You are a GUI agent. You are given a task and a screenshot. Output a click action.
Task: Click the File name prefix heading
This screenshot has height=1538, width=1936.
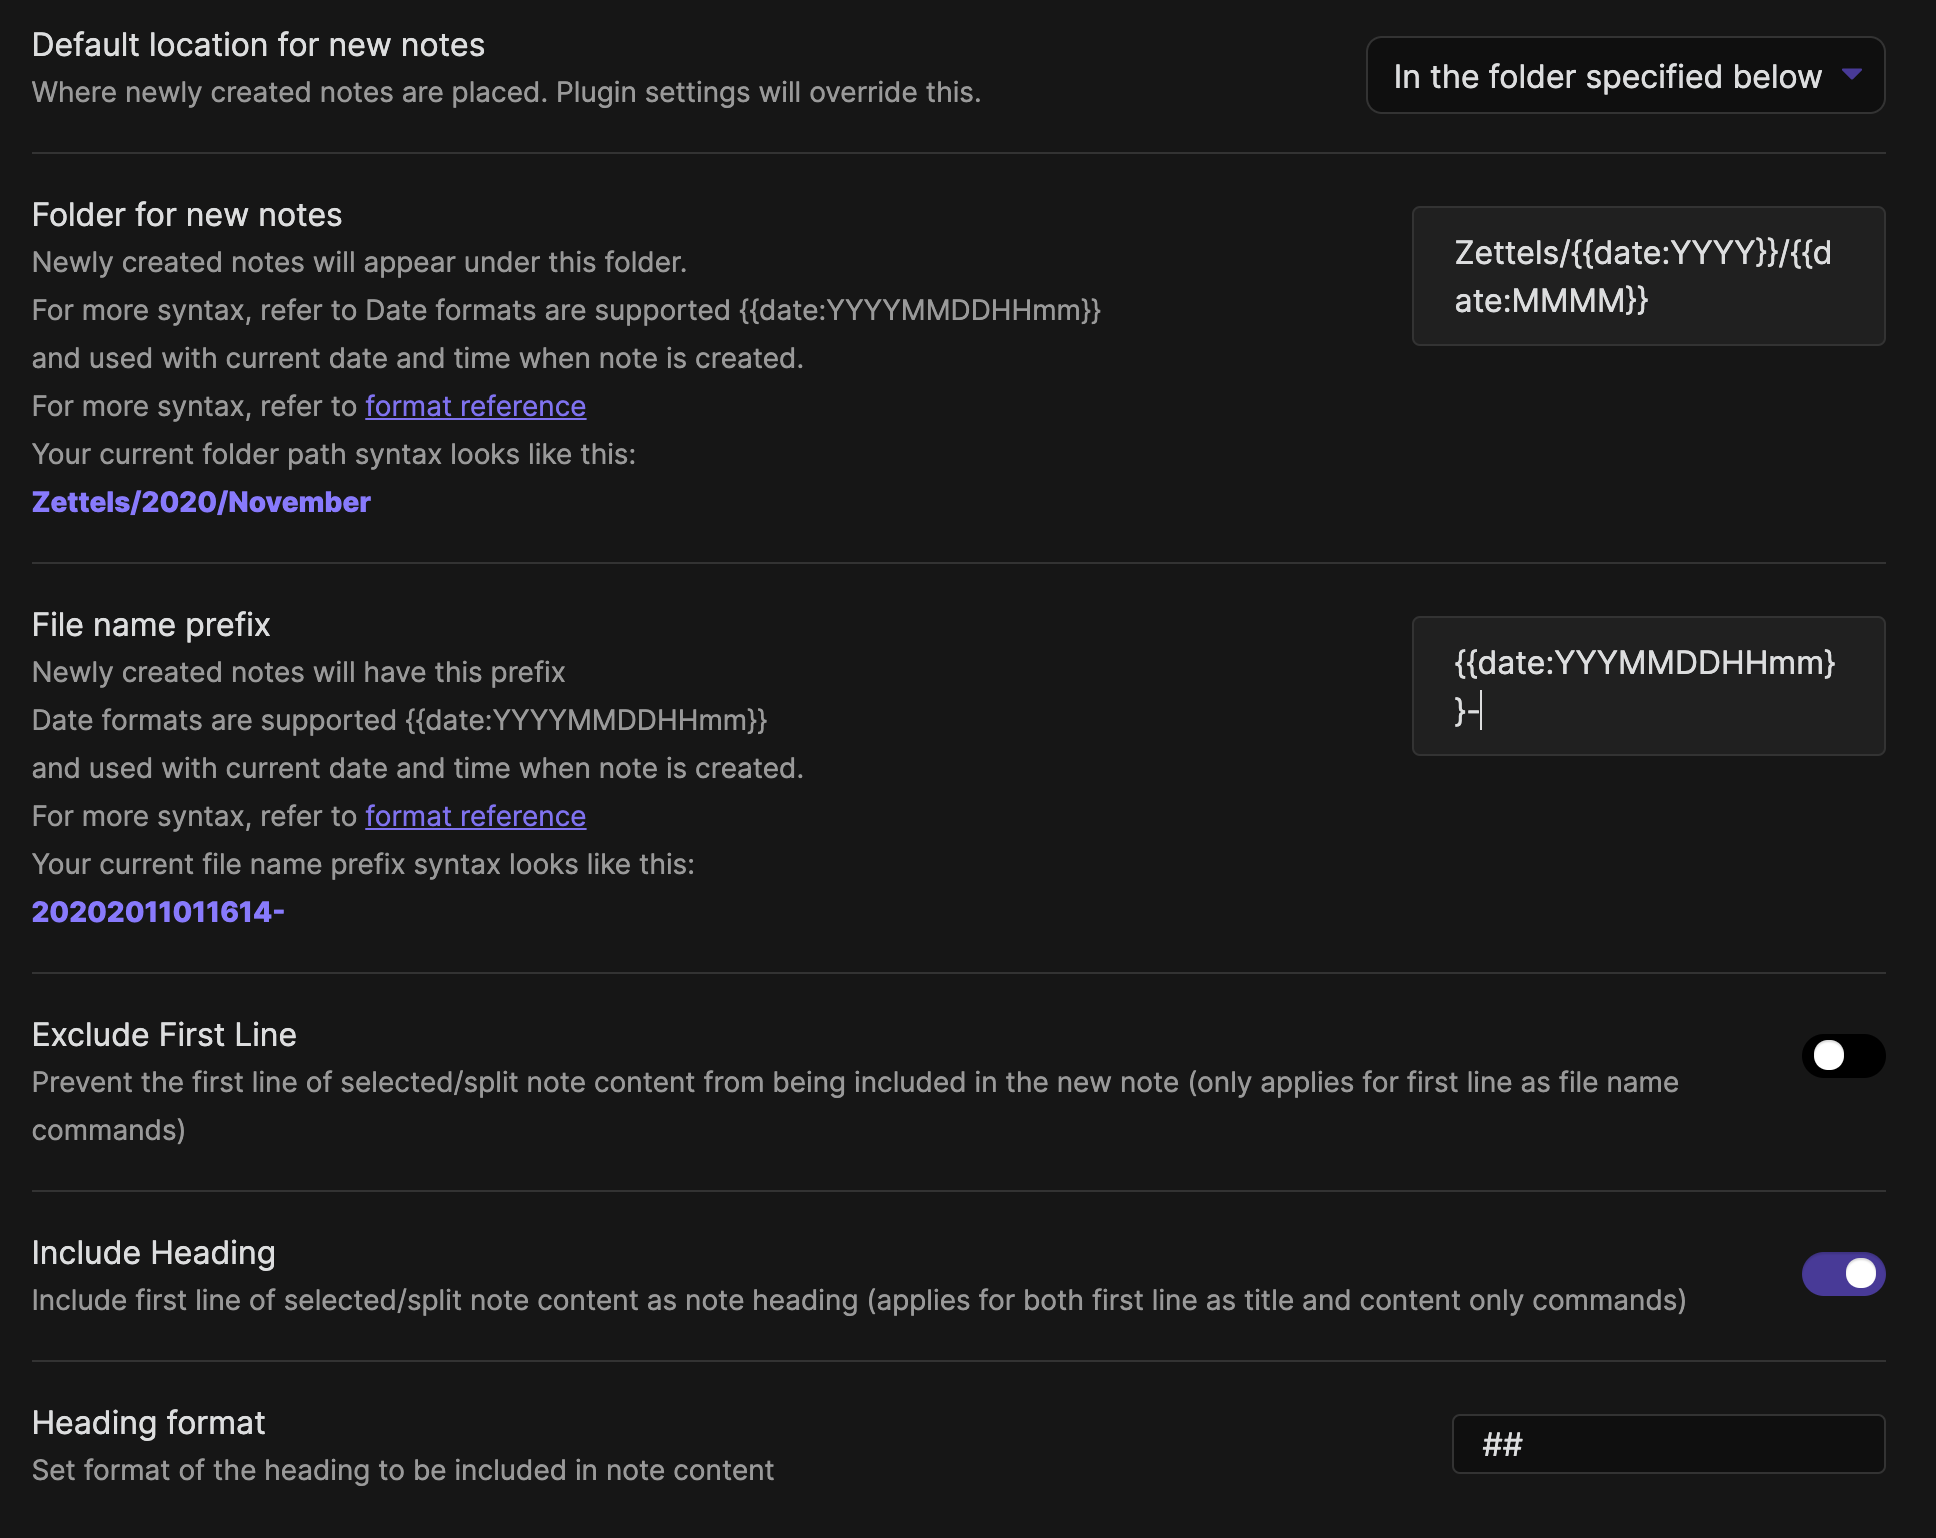151,625
